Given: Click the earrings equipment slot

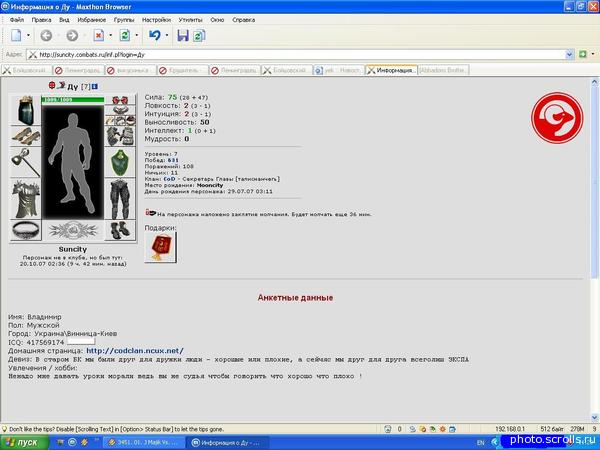Looking at the screenshot, I should coord(120,100).
